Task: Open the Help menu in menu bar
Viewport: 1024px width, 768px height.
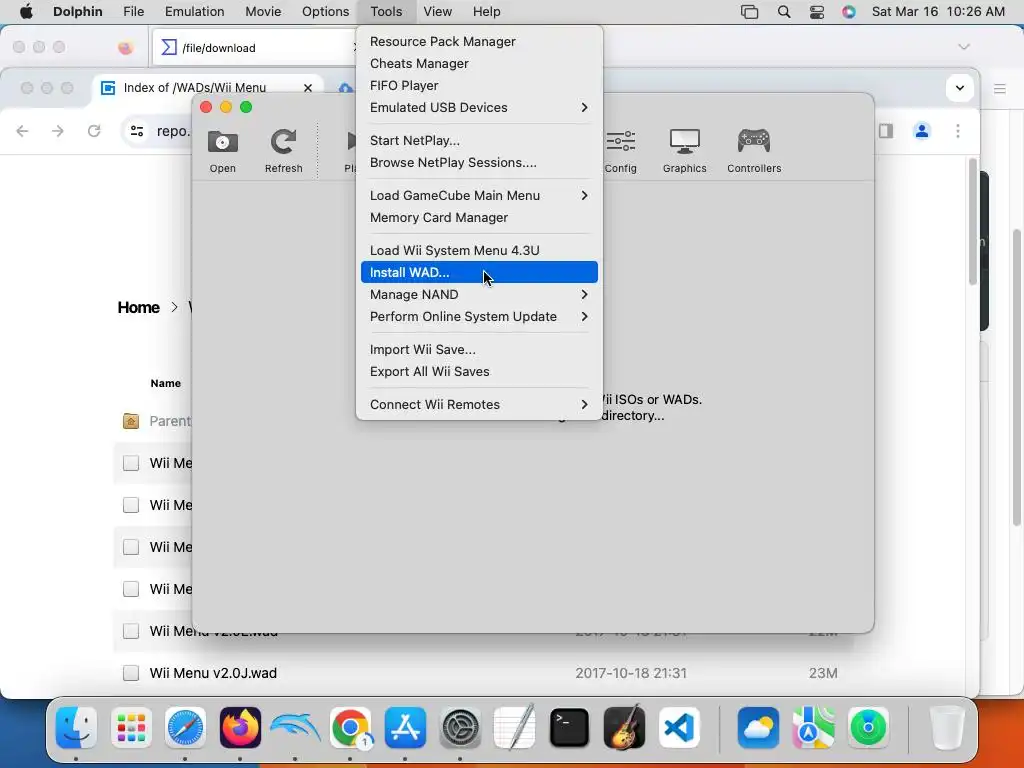Action: click(487, 12)
